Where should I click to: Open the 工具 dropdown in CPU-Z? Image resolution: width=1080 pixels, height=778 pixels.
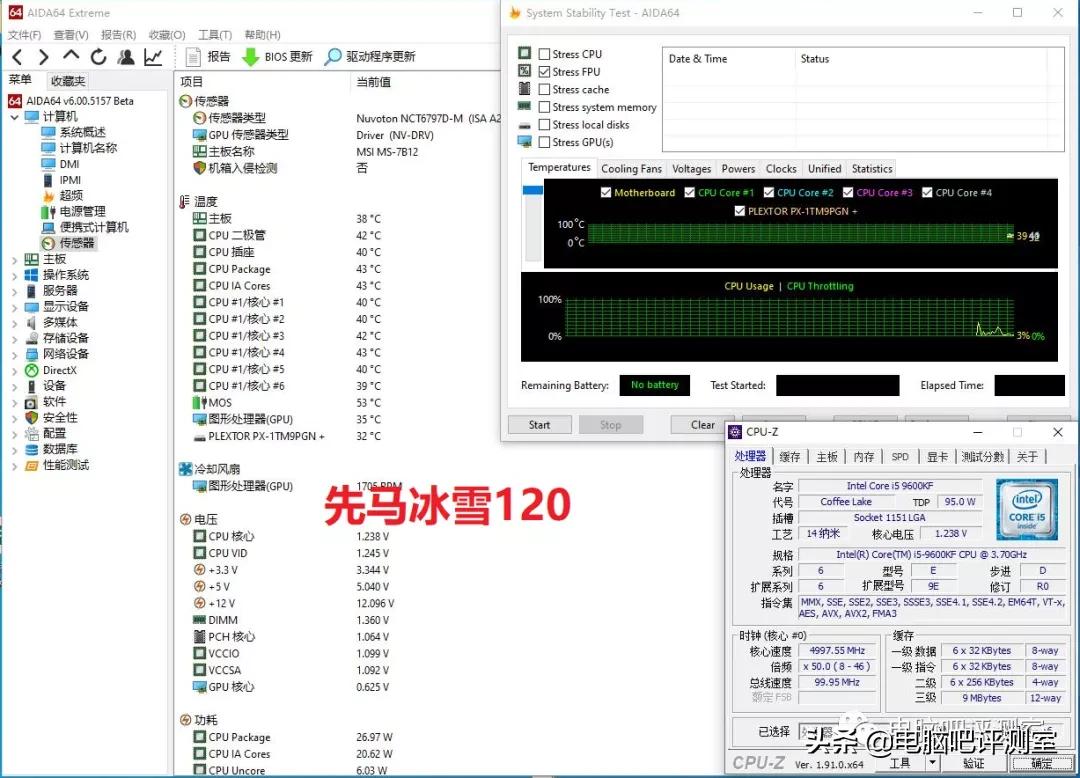(906, 762)
